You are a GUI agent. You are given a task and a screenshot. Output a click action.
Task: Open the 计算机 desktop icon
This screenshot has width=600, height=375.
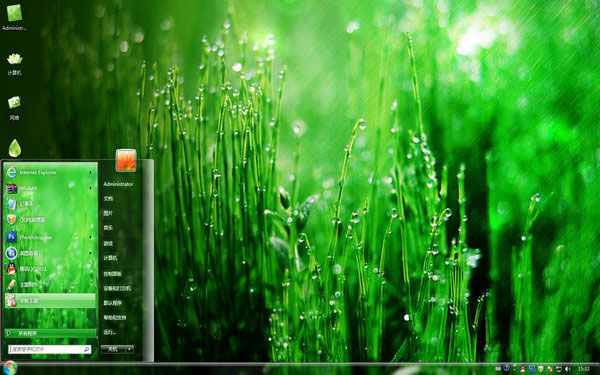[x=15, y=64]
